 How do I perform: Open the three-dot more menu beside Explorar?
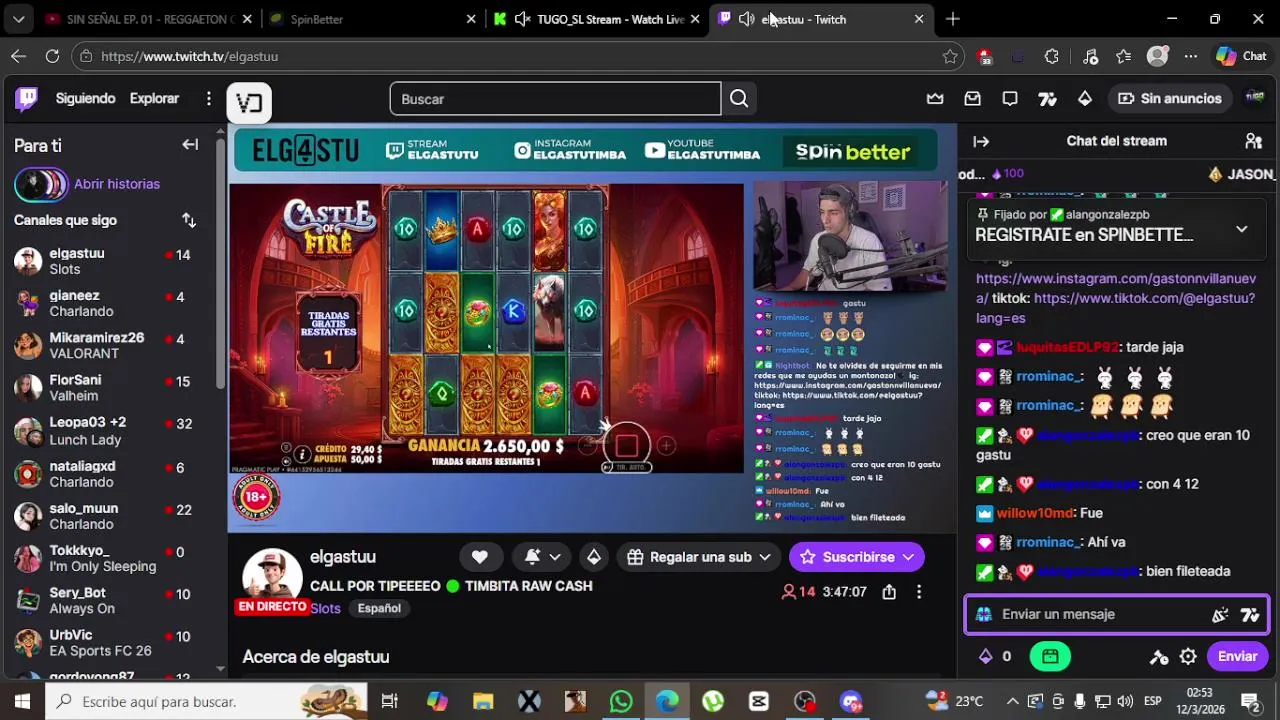(208, 98)
